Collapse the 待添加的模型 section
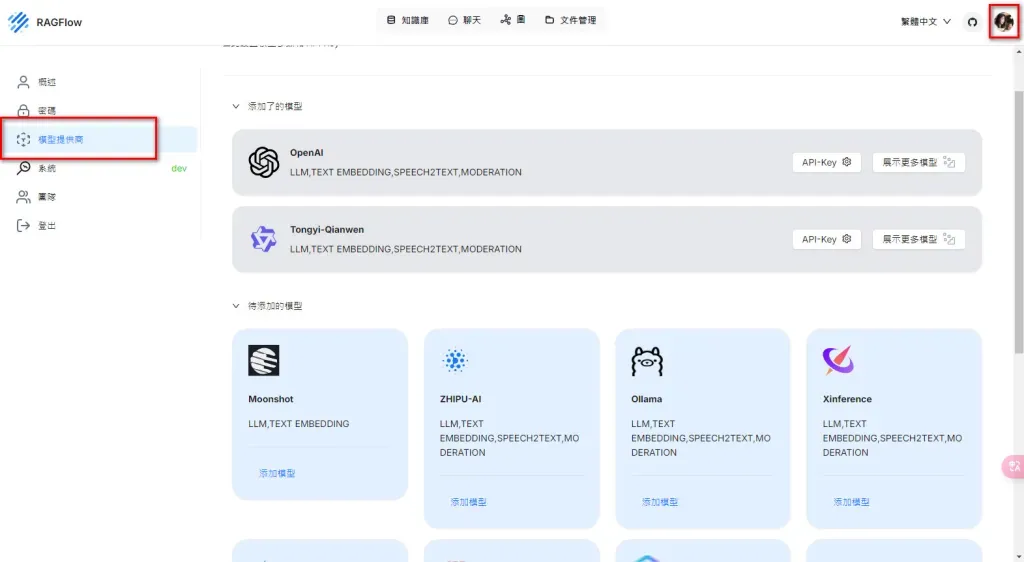The height and width of the screenshot is (562, 1024). 236,306
